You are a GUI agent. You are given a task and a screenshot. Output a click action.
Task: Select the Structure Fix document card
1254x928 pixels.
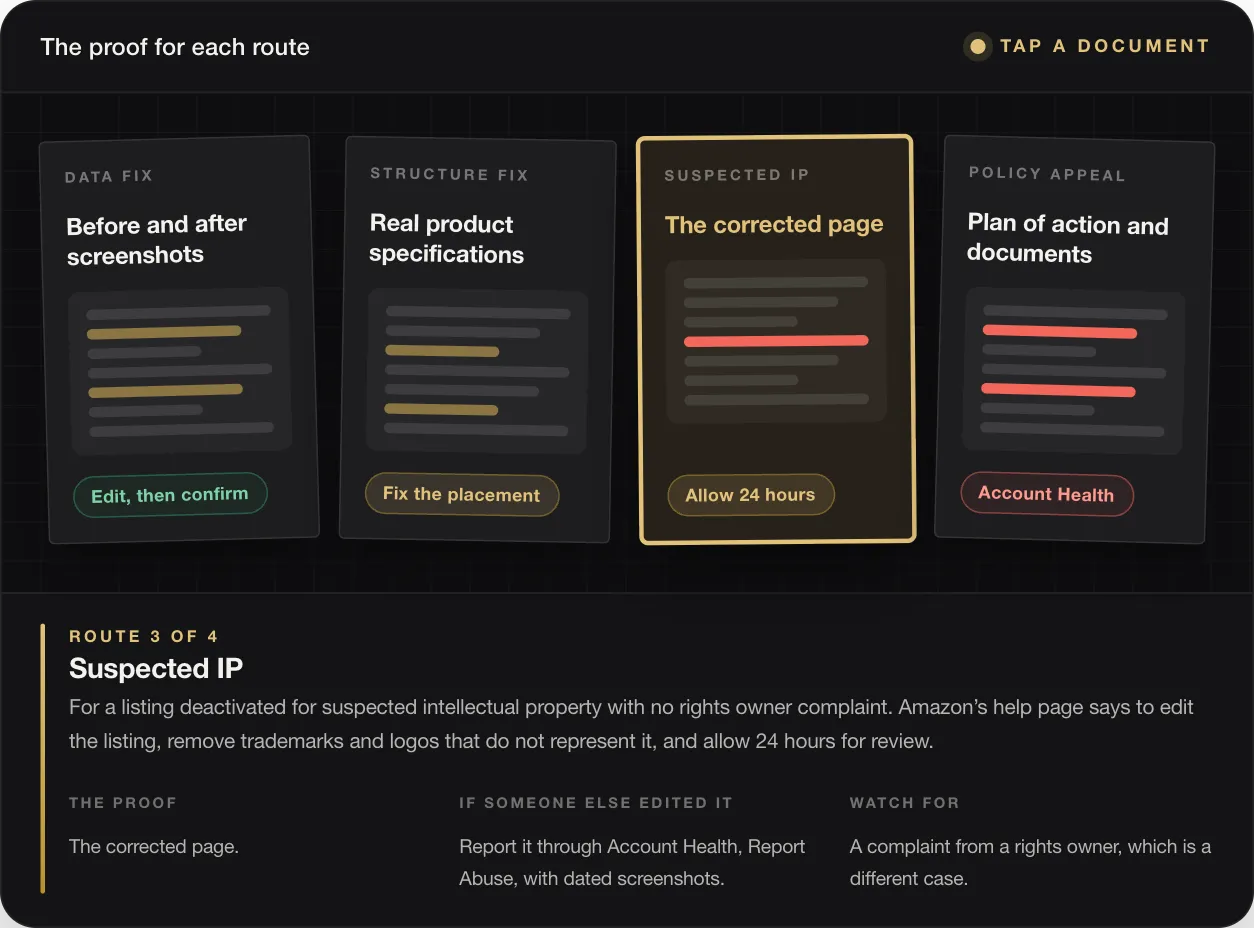pos(477,340)
